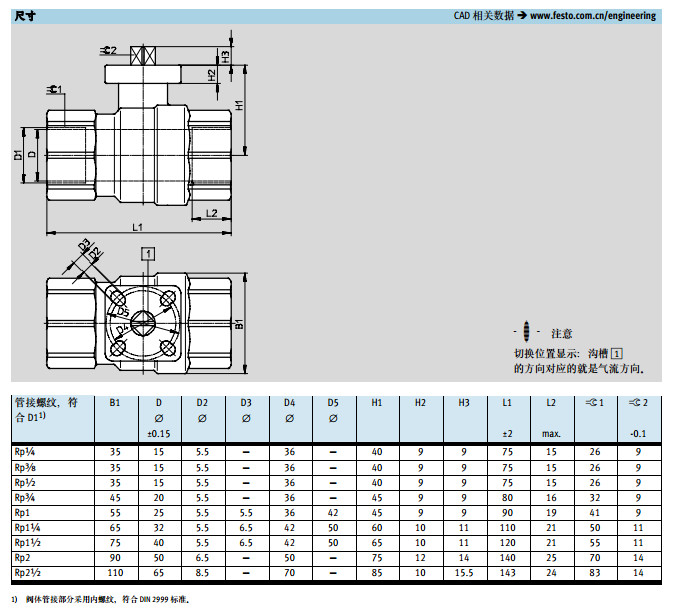Click the L1 dimension label in side drawing
The image size is (673, 614).
(x=137, y=228)
